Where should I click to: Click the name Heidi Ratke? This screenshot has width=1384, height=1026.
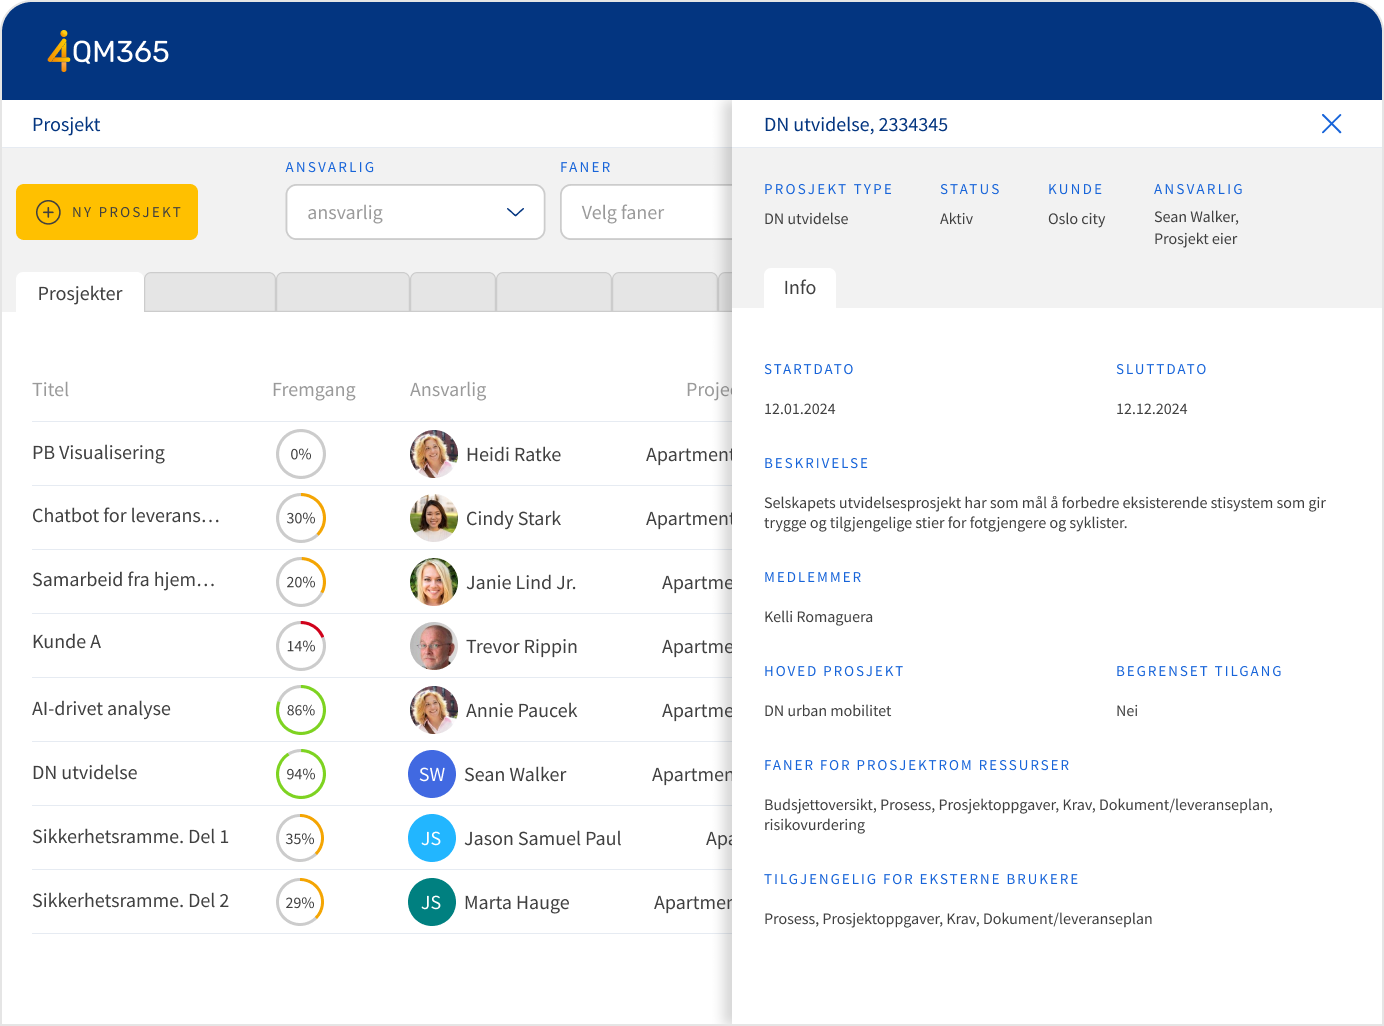(513, 454)
